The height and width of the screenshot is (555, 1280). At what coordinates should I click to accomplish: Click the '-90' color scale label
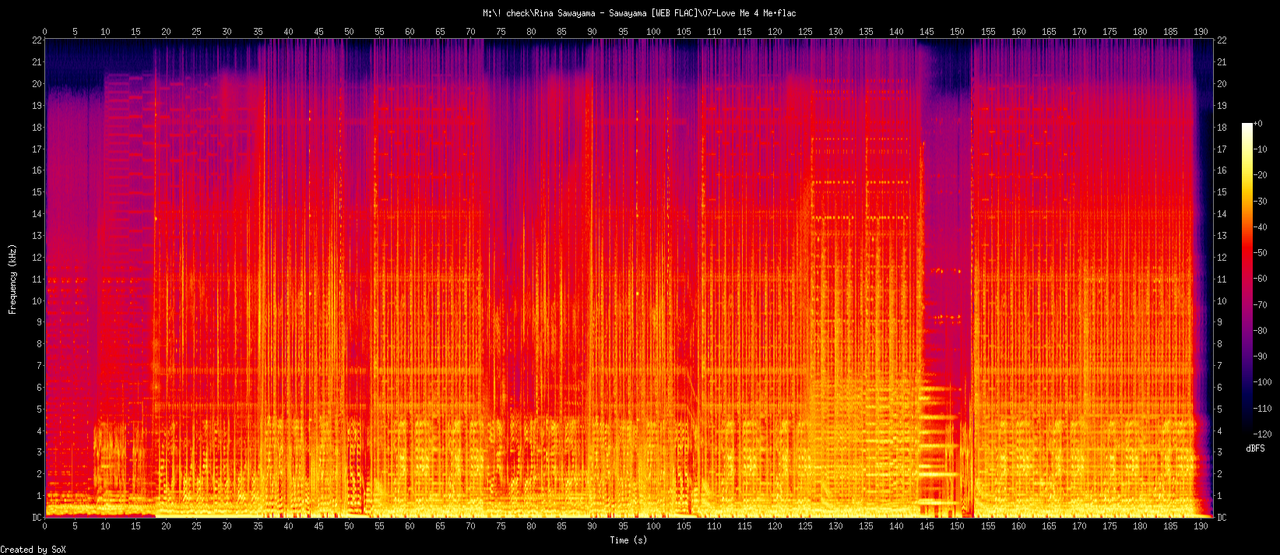tap(1262, 357)
